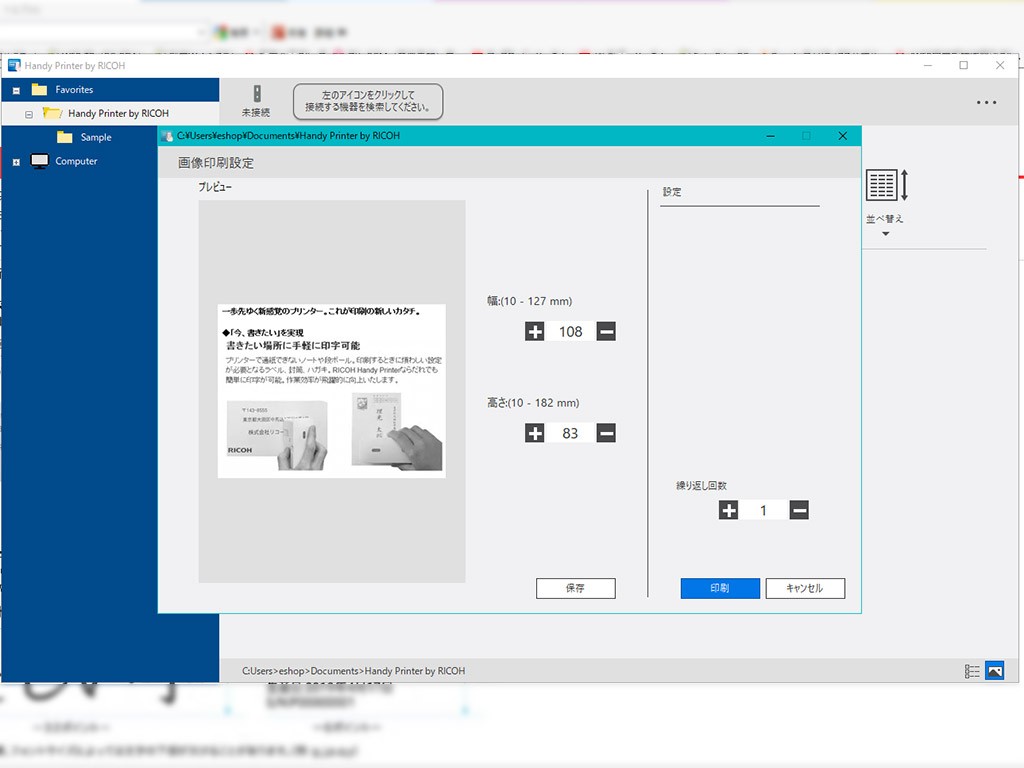Decrease width with the minus button
Screen dimensions: 1024x768
click(x=606, y=331)
